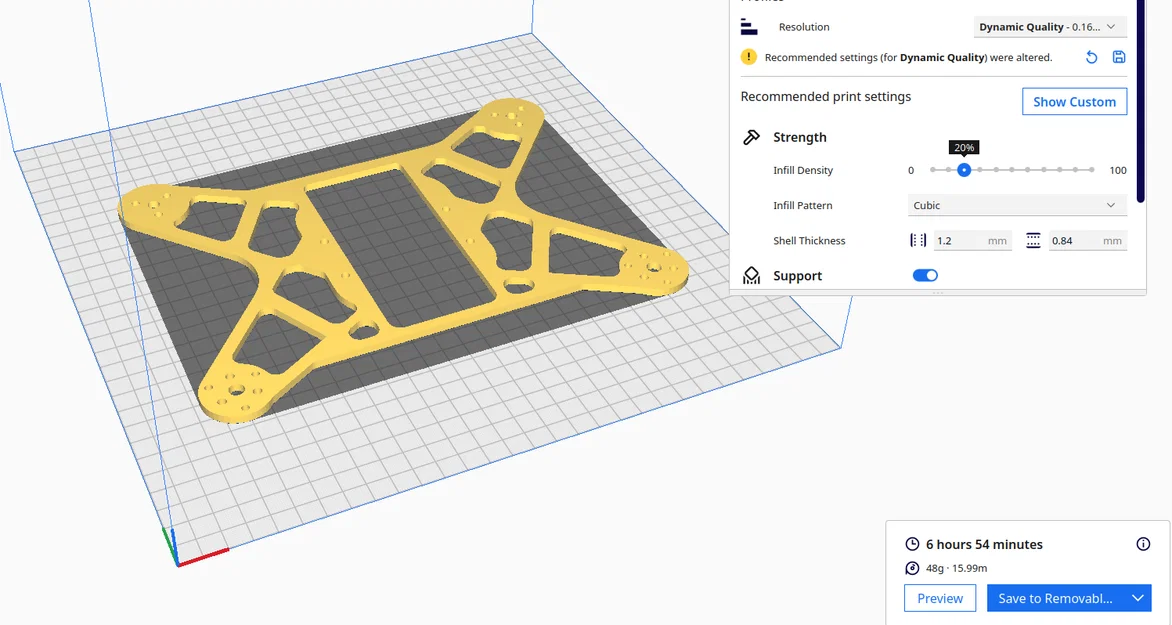Screen dimensions: 1172x625
Task: Click the yellow warning icon about altered settings
Action: (749, 57)
